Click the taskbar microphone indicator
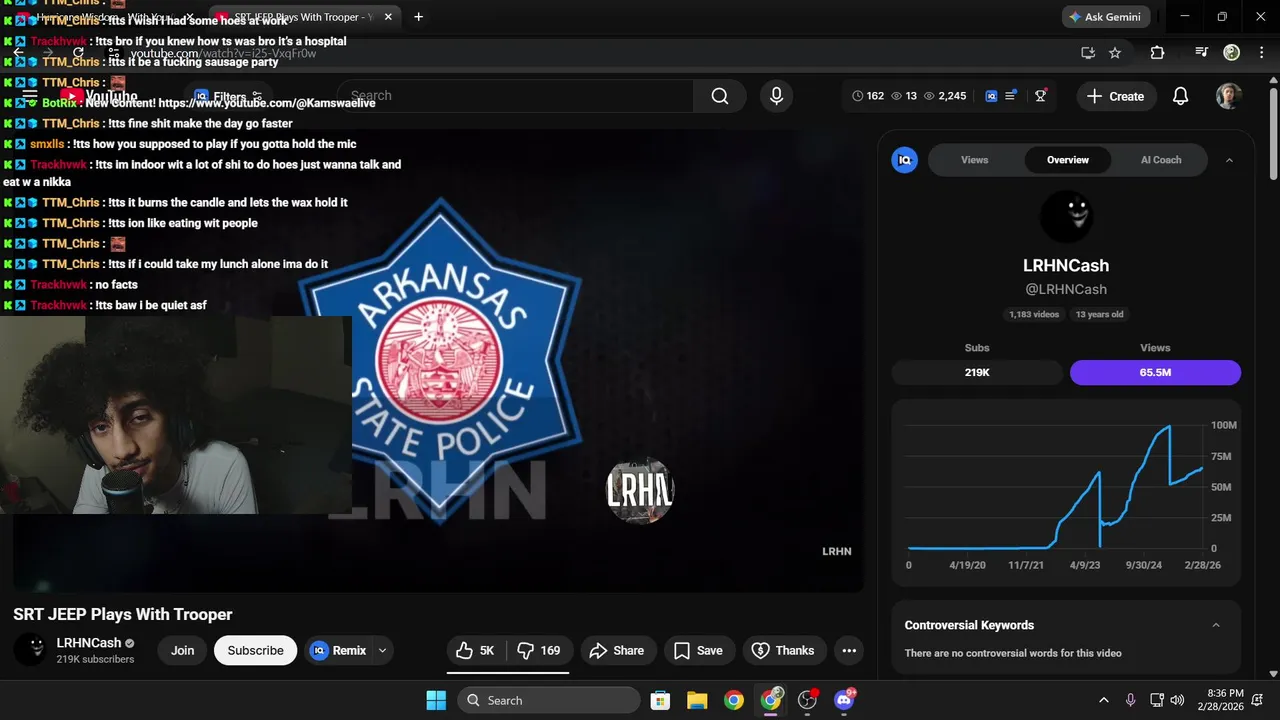Screen dimensions: 1280x720 click(x=1131, y=700)
